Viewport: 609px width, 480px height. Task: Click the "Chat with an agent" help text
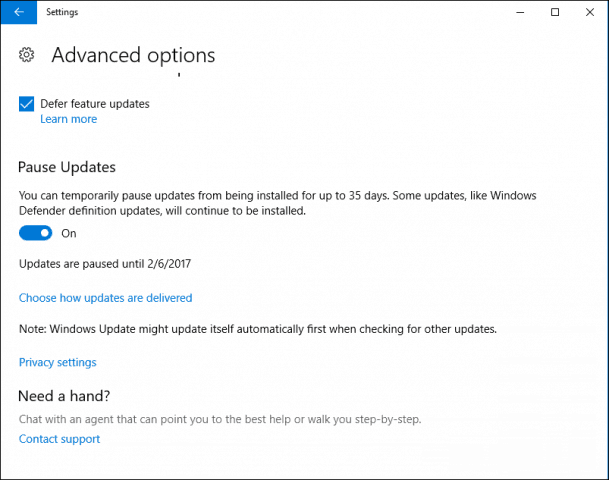[220, 419]
